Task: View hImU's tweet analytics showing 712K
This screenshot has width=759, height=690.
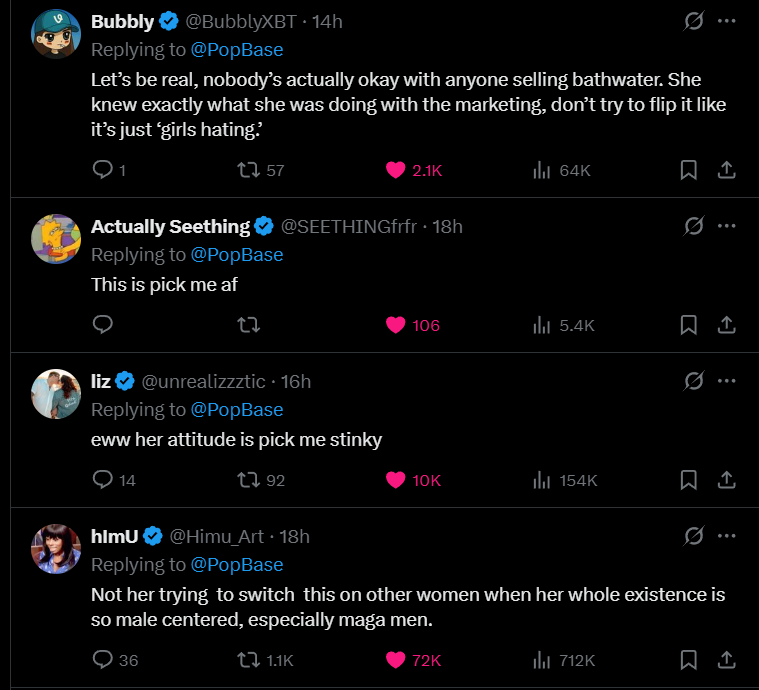Action: pyautogui.click(x=564, y=660)
